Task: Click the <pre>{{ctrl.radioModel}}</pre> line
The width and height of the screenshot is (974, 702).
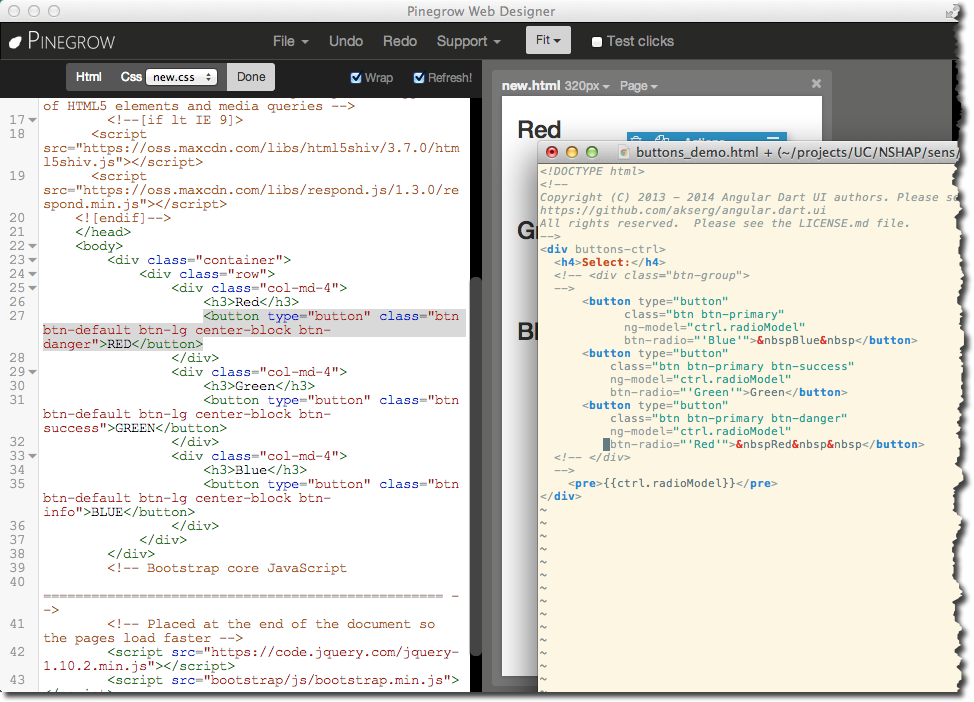Action: tap(673, 483)
